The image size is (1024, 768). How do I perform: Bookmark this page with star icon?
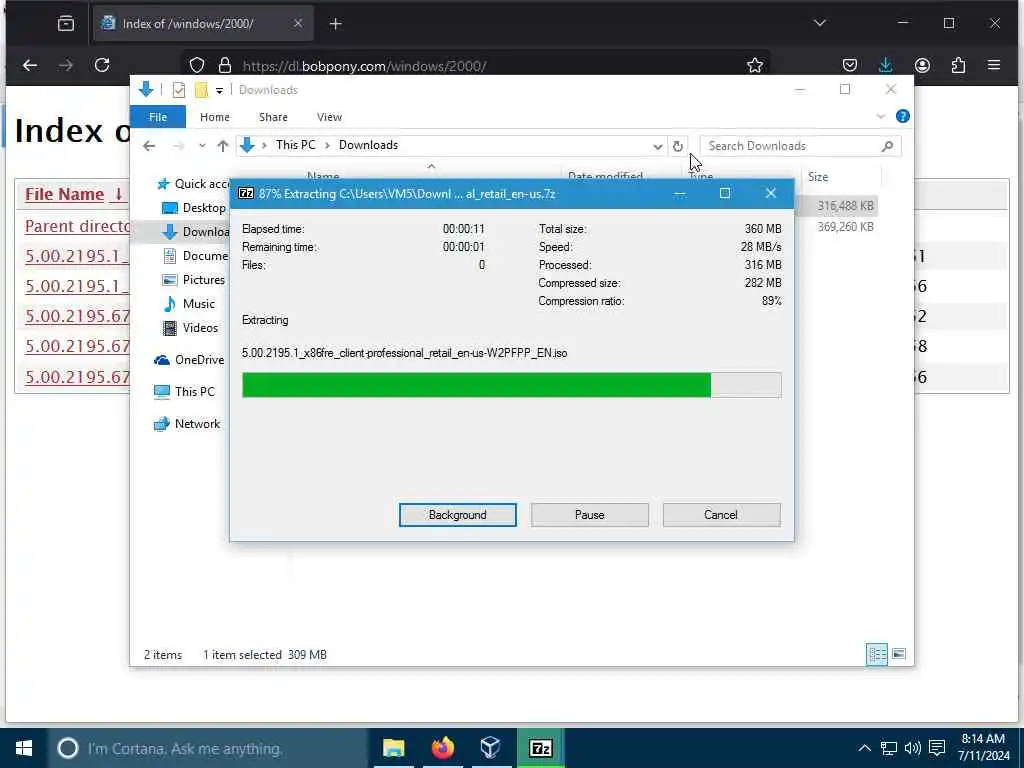pyautogui.click(x=755, y=65)
